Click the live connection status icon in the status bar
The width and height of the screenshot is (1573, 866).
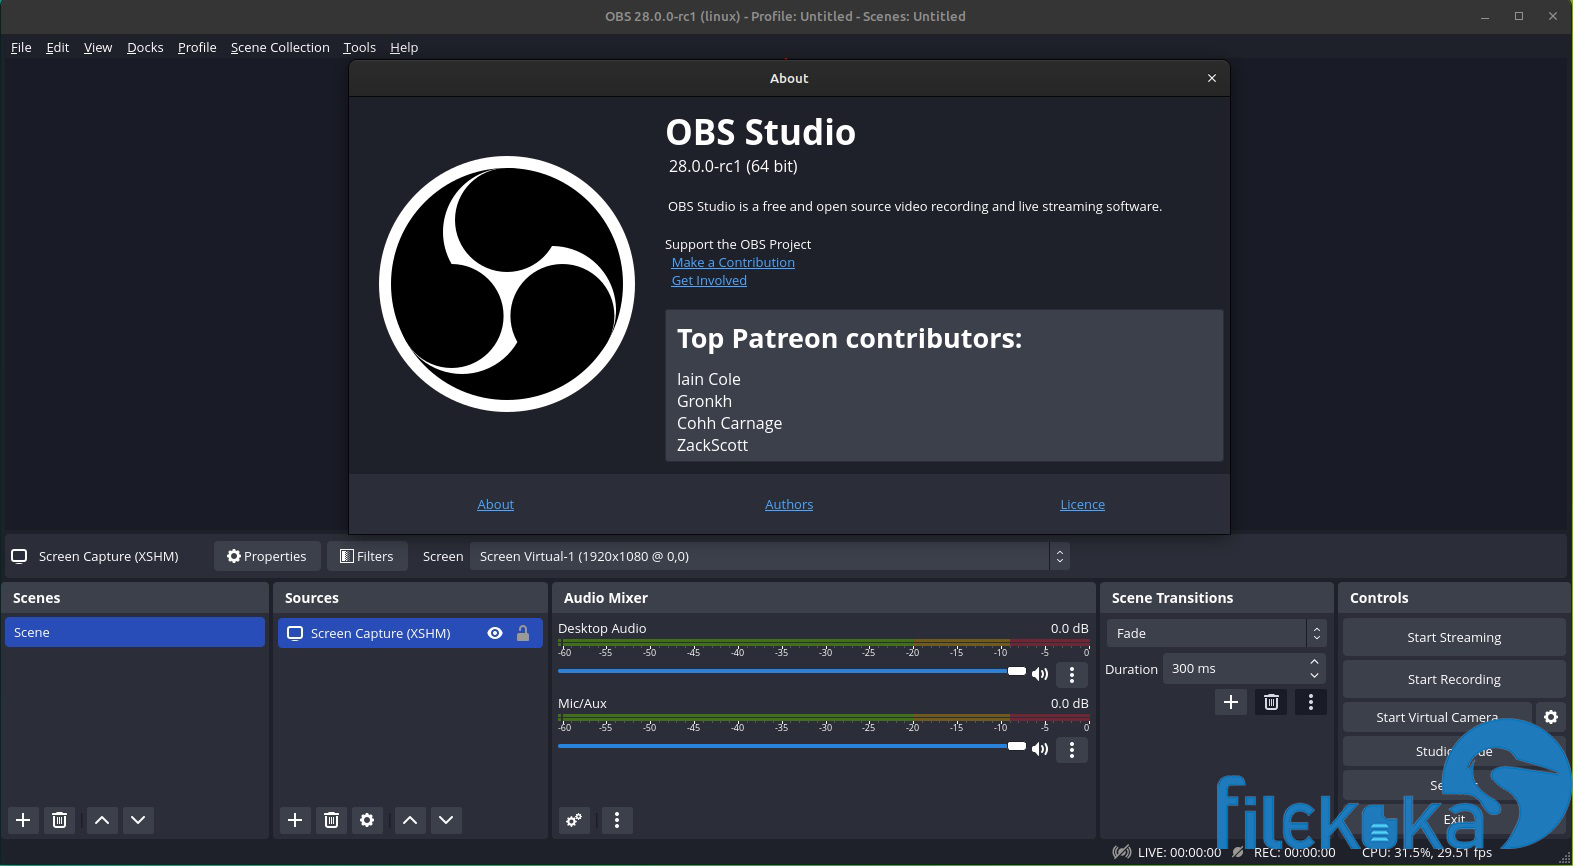1122,852
